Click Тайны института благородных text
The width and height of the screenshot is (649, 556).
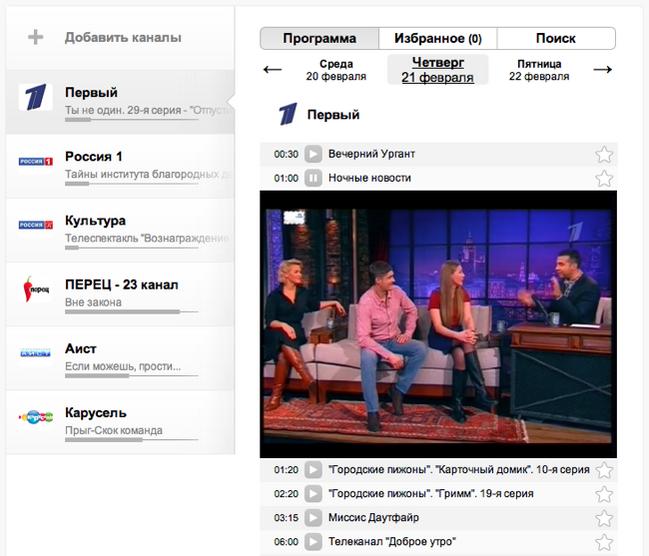tap(149, 174)
